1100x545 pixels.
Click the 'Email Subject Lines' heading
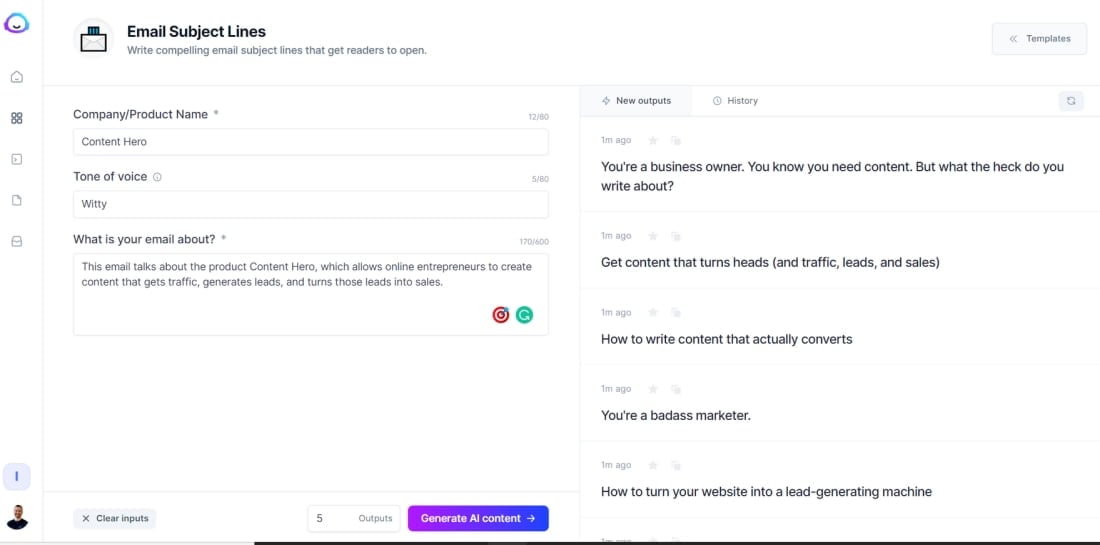(196, 32)
